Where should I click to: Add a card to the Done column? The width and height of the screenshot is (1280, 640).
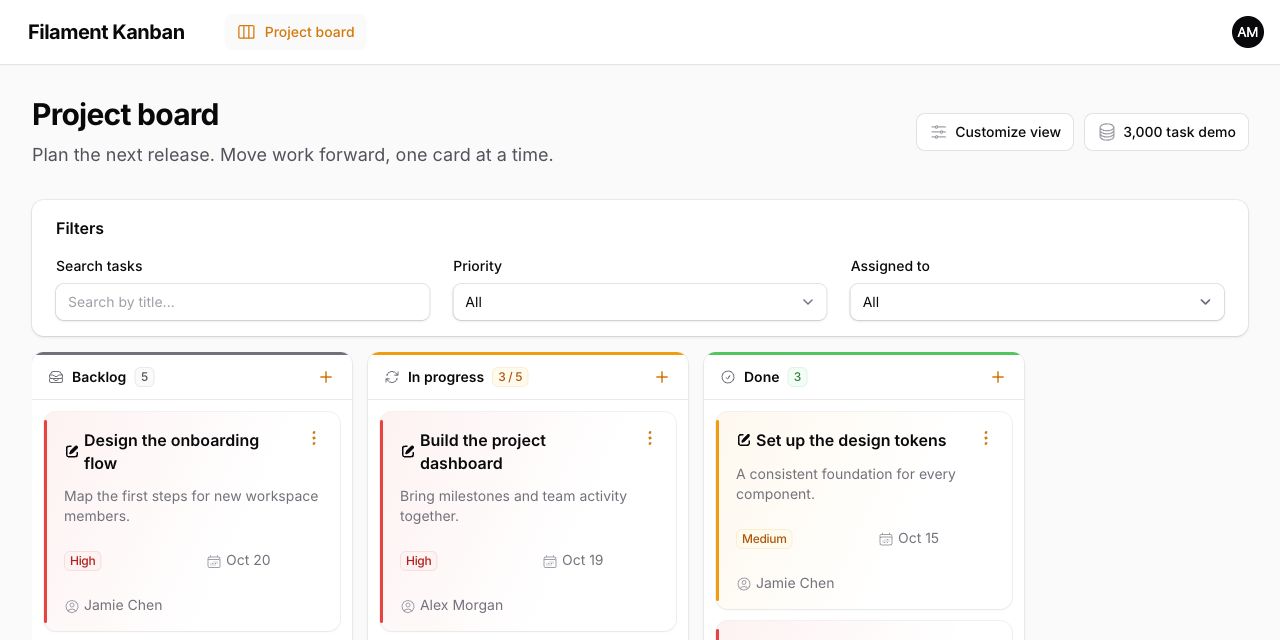pos(998,377)
